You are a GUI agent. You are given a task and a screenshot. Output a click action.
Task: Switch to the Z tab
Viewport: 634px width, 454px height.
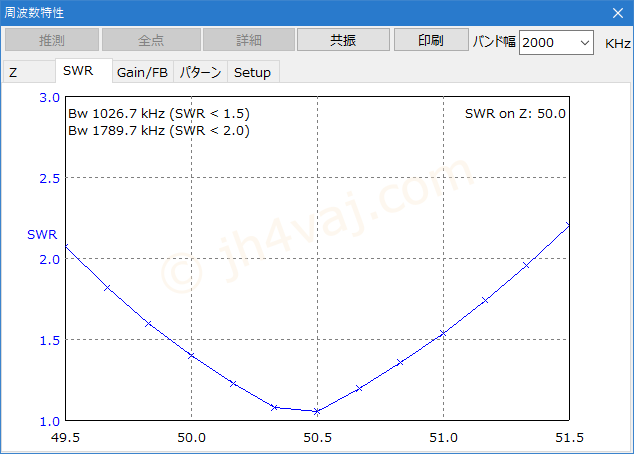click(29, 72)
